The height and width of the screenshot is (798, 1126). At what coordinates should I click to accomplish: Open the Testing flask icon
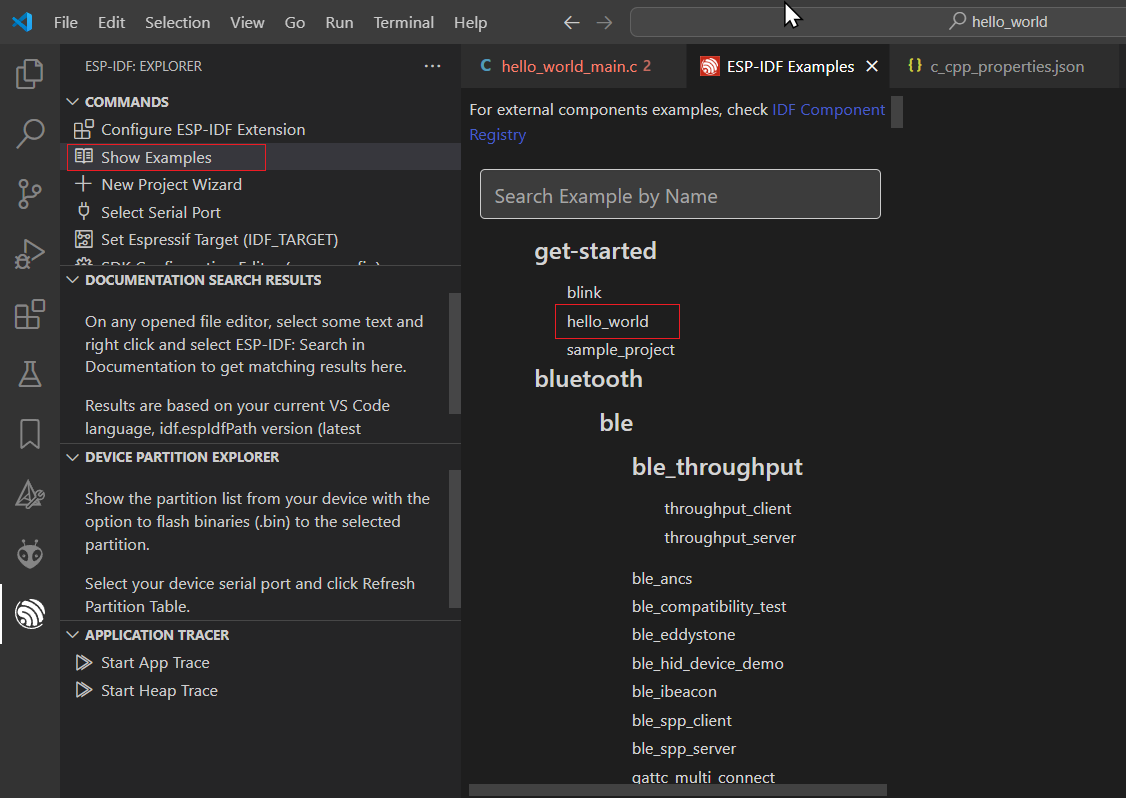click(29, 374)
